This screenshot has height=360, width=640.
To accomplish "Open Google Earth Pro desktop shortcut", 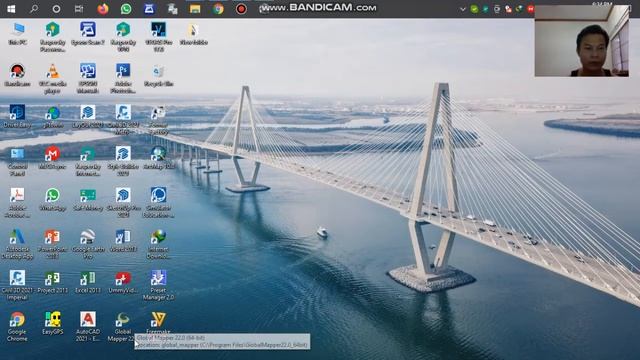I will (x=88, y=244).
